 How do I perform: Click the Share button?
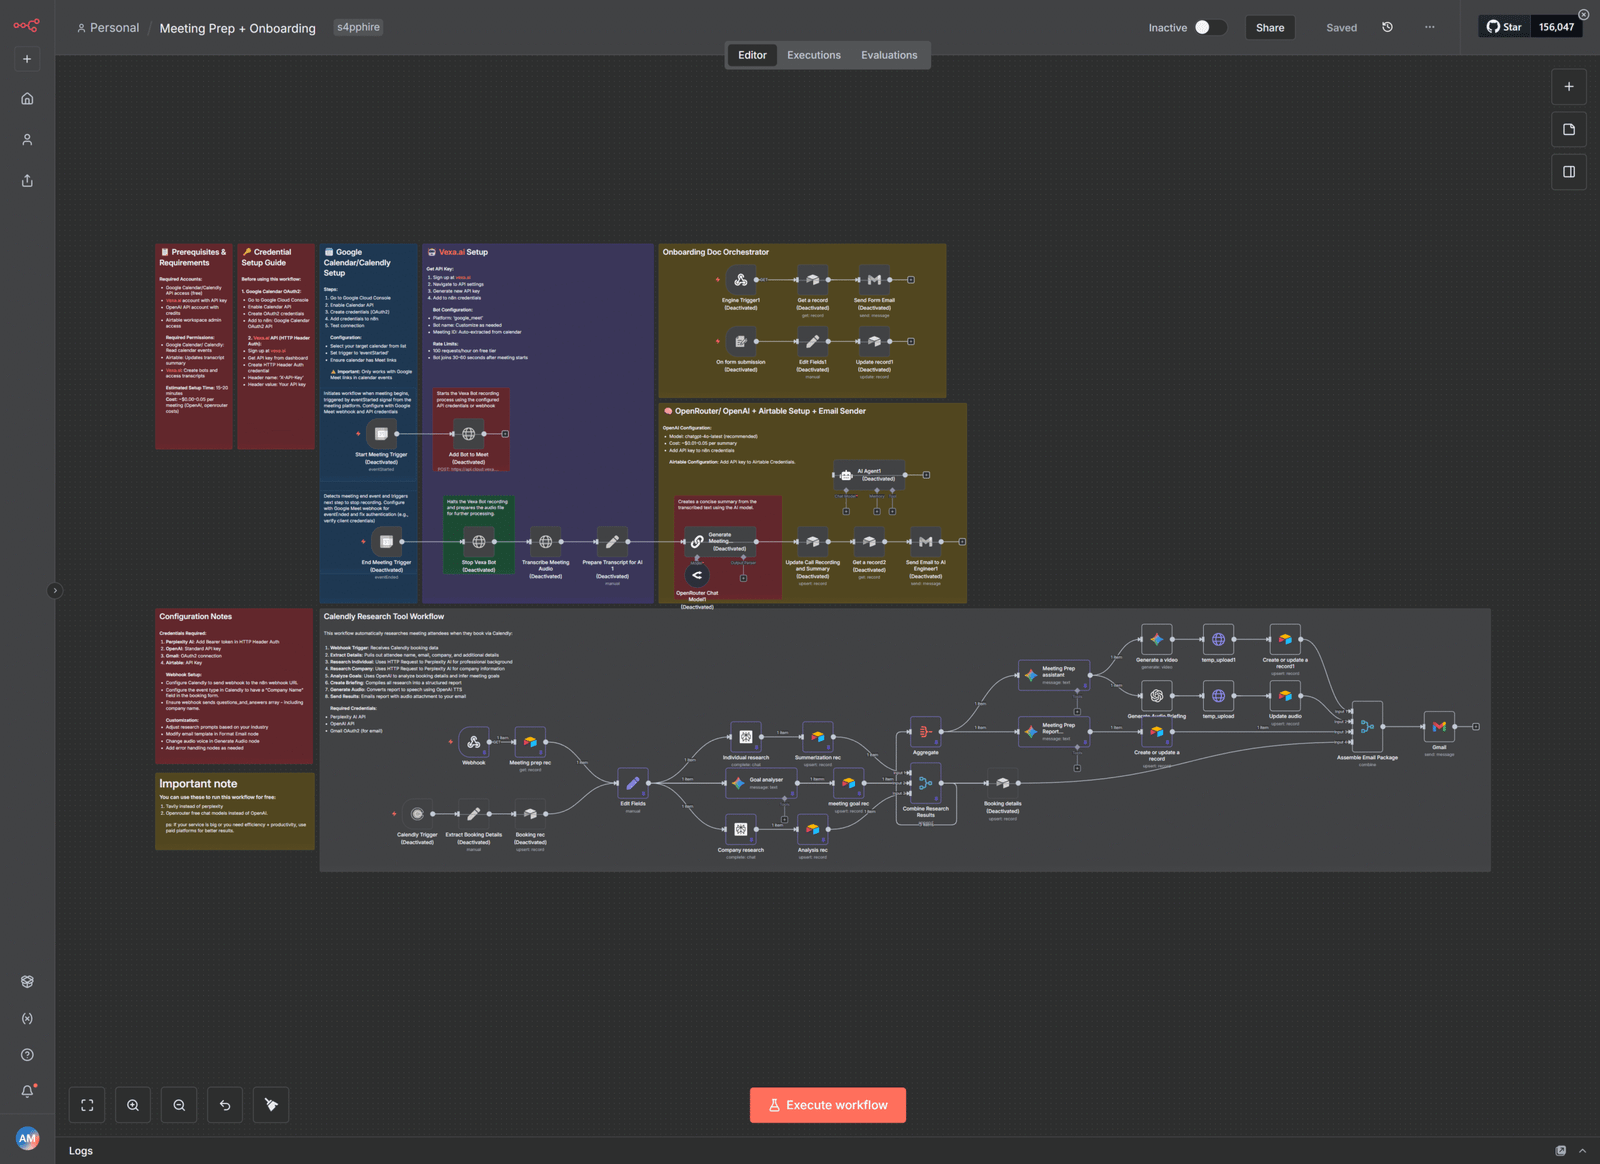[1269, 28]
